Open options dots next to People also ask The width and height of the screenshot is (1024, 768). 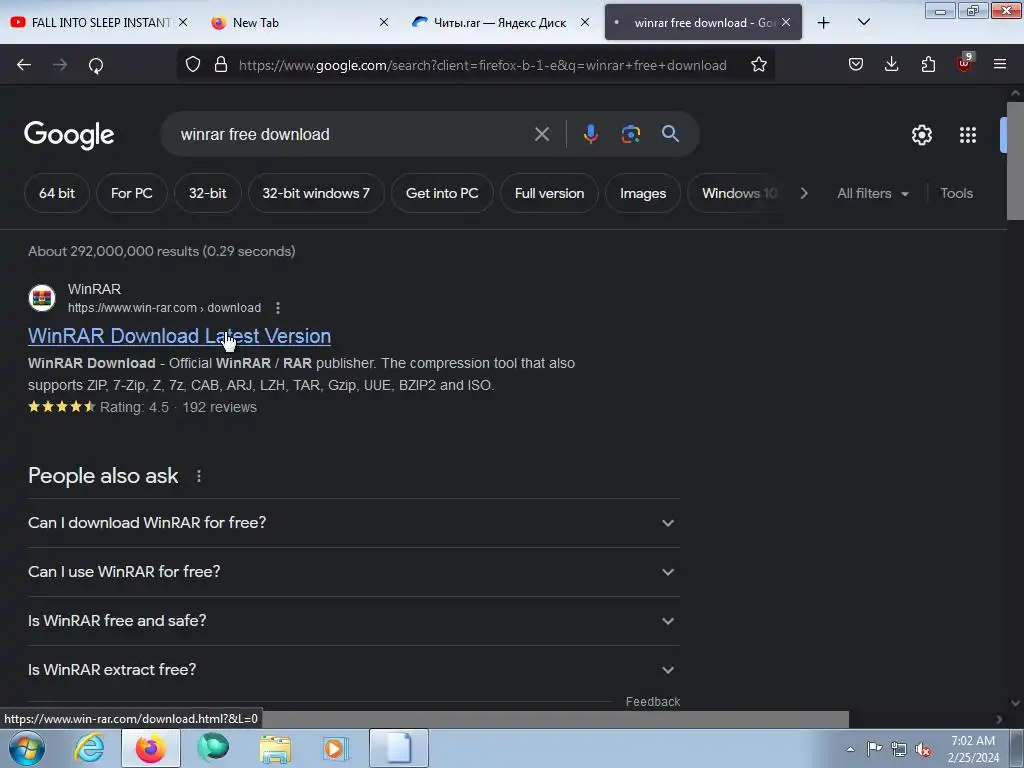coord(199,476)
